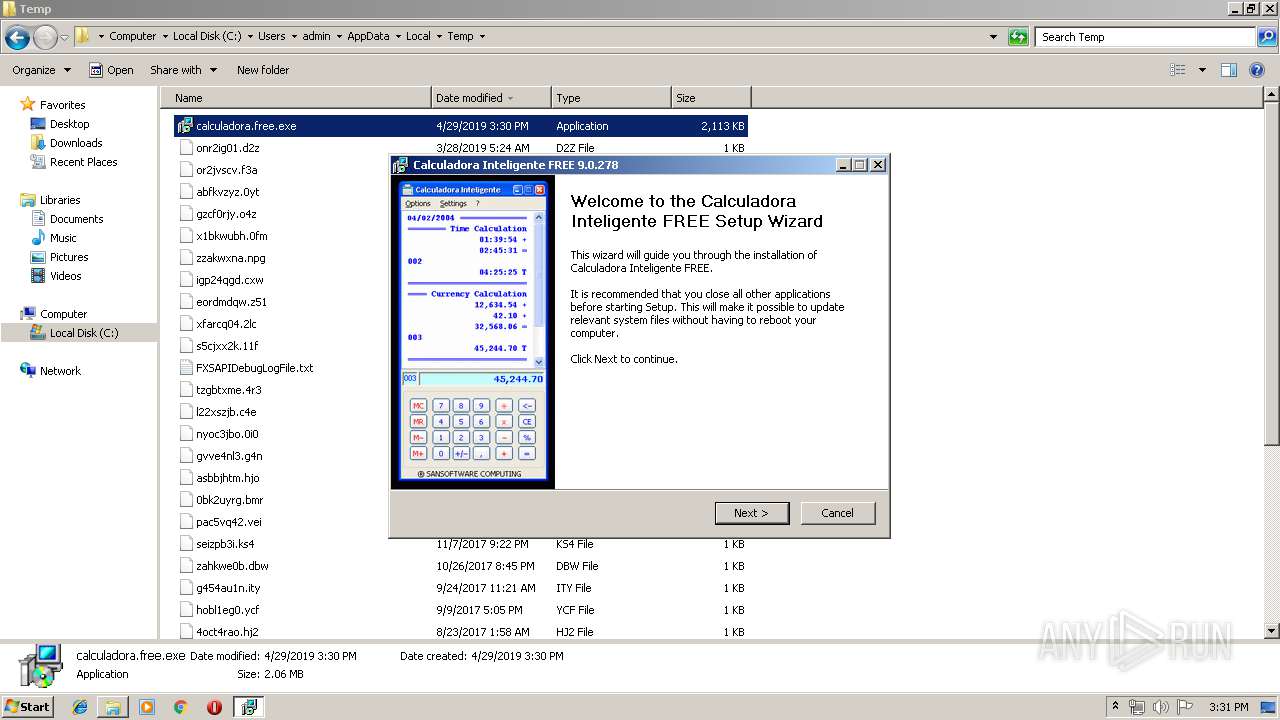Click Local in the address breadcrumb
The height and width of the screenshot is (720, 1280).
(418, 36)
